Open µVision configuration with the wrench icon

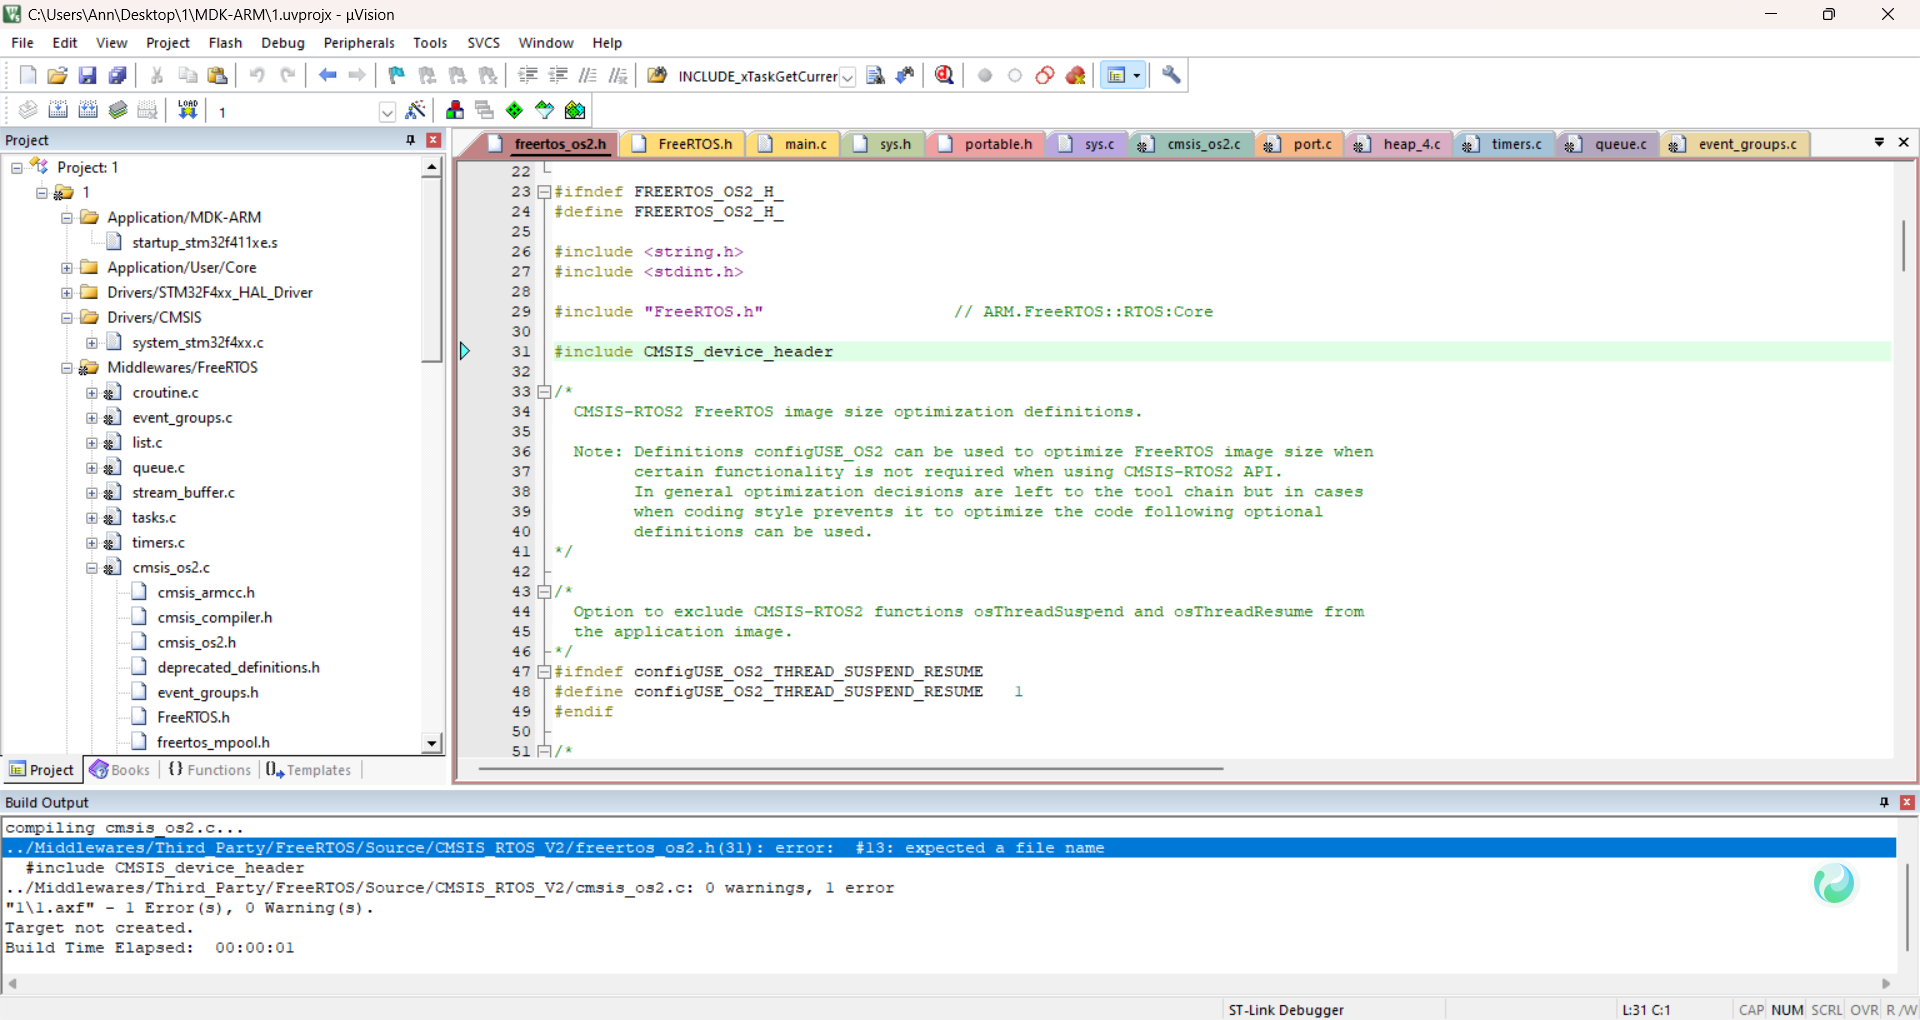(1171, 75)
